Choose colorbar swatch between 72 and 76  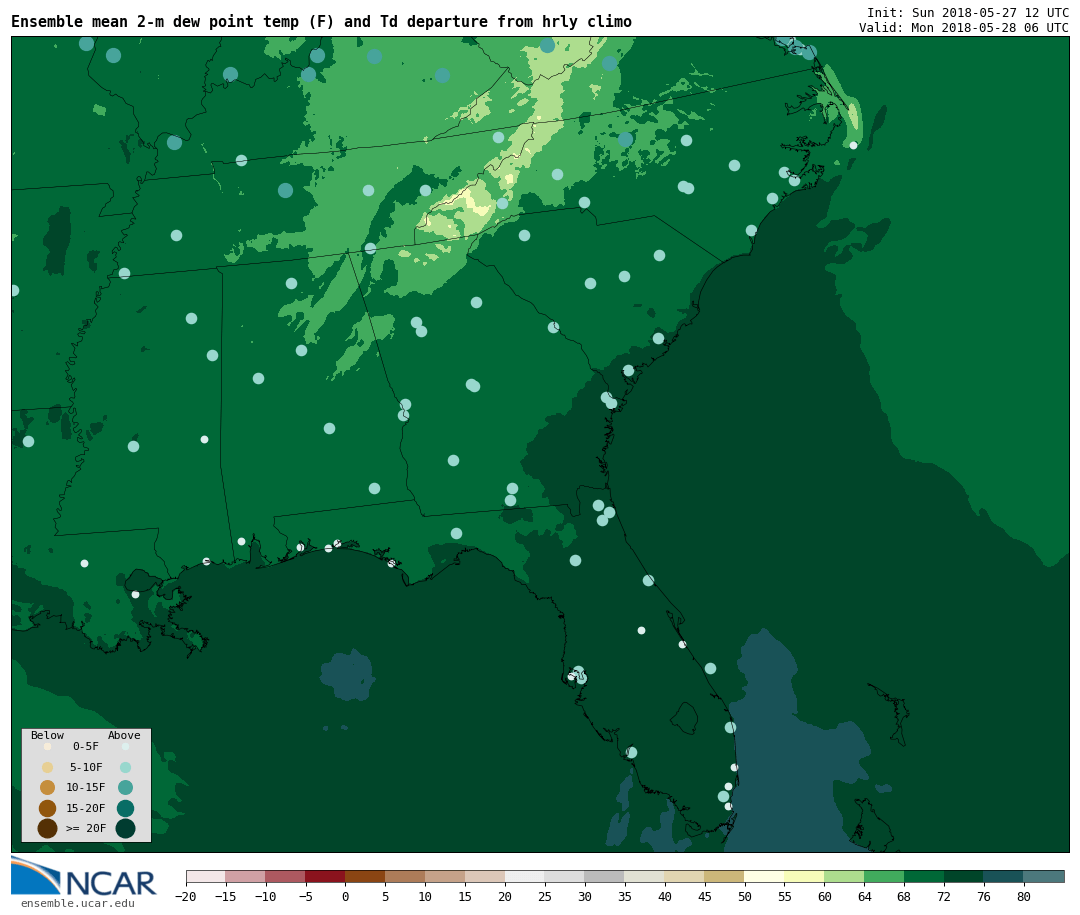[x=964, y=877]
